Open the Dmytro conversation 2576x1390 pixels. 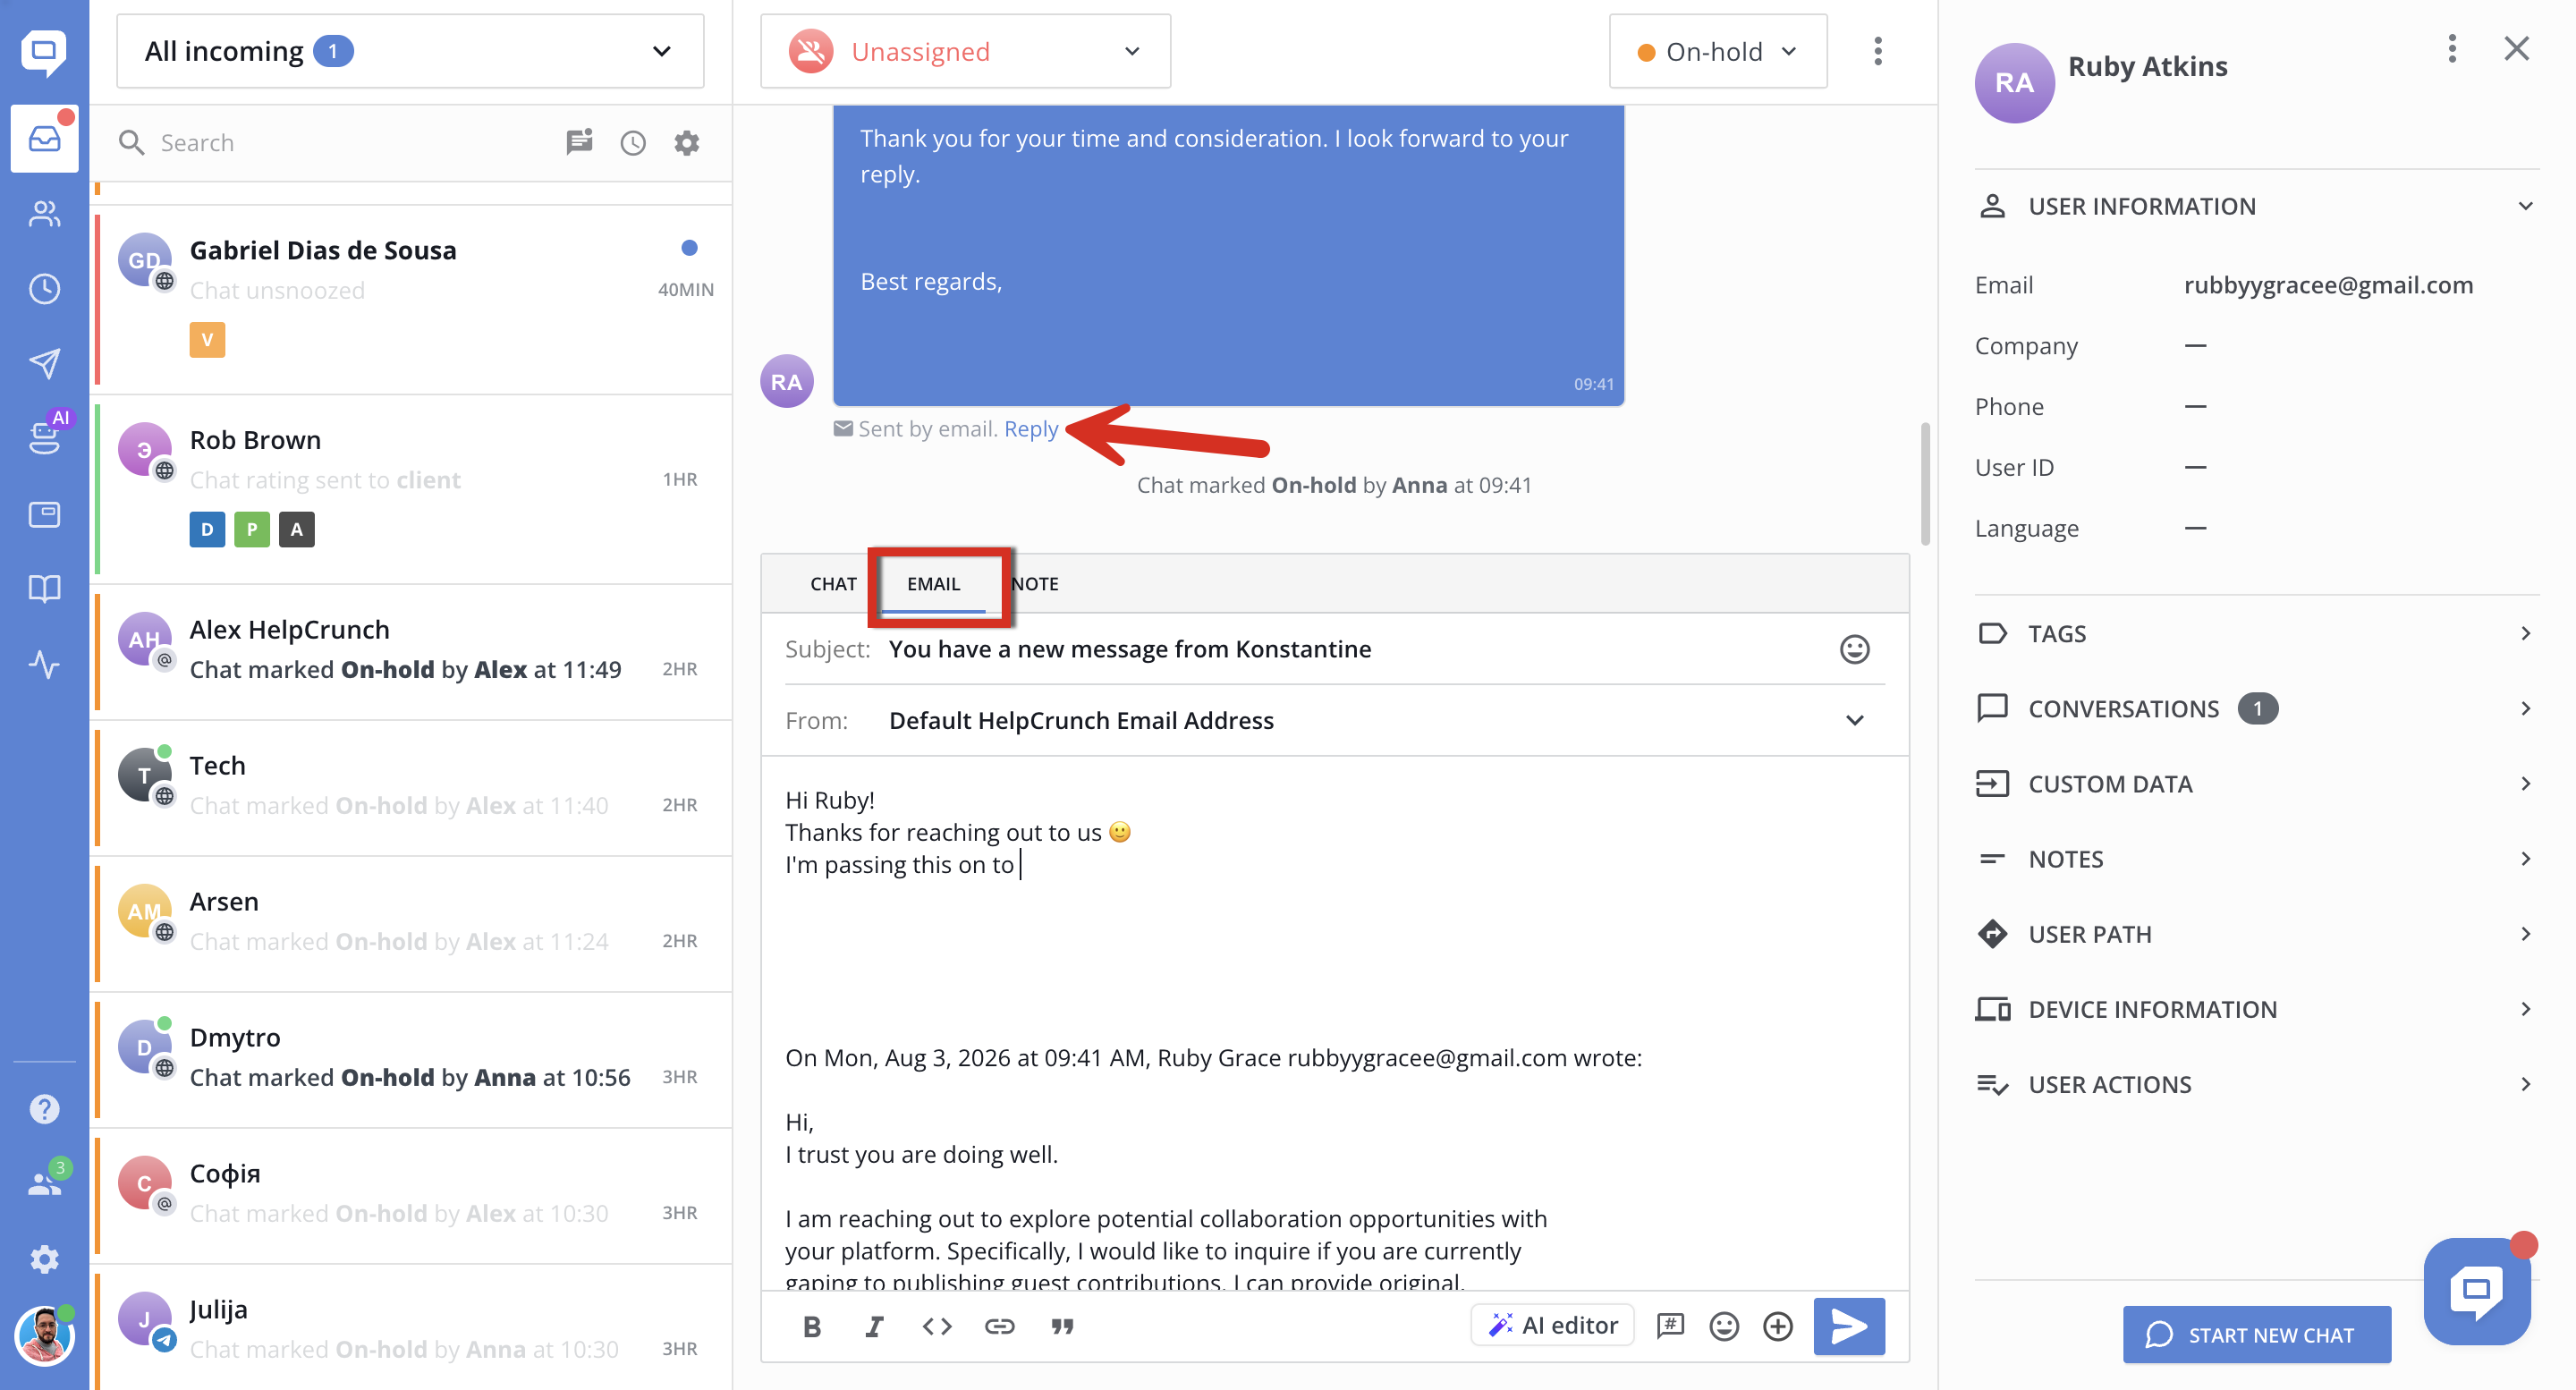pos(414,1059)
